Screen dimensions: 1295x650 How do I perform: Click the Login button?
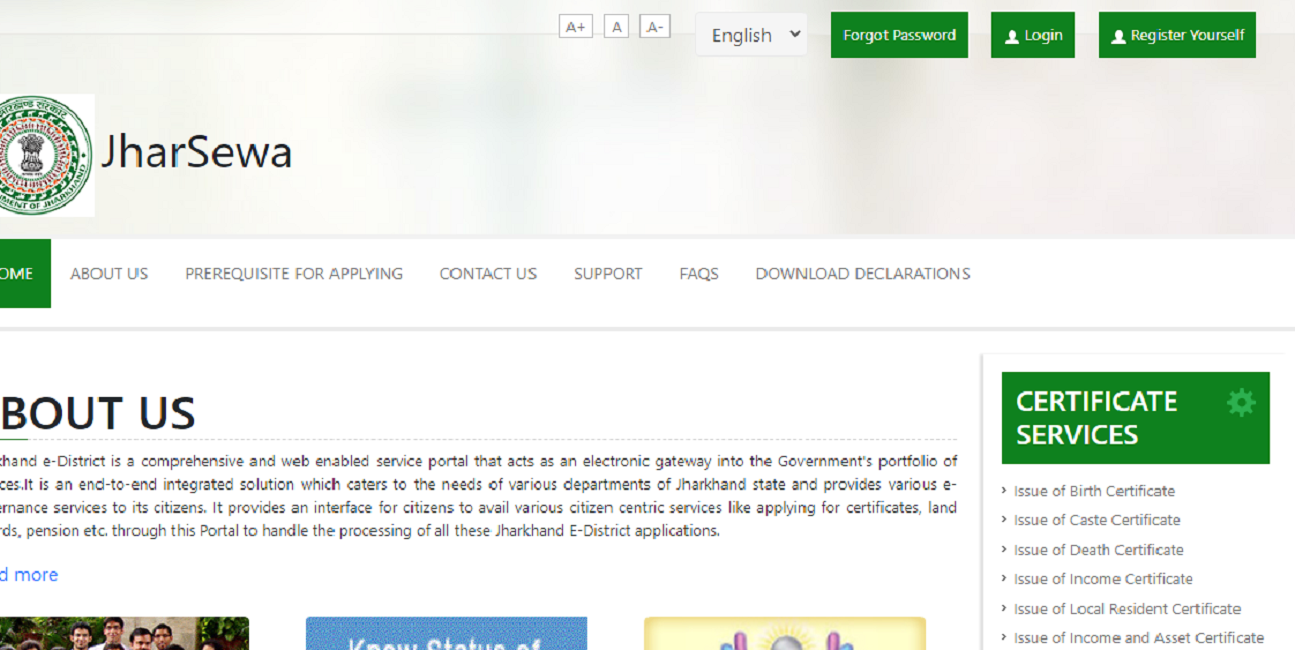1032,35
